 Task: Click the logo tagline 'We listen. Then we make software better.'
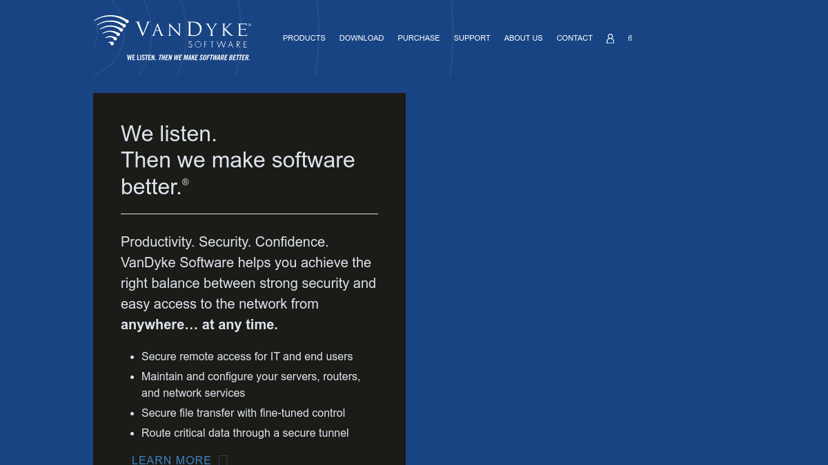click(188, 58)
